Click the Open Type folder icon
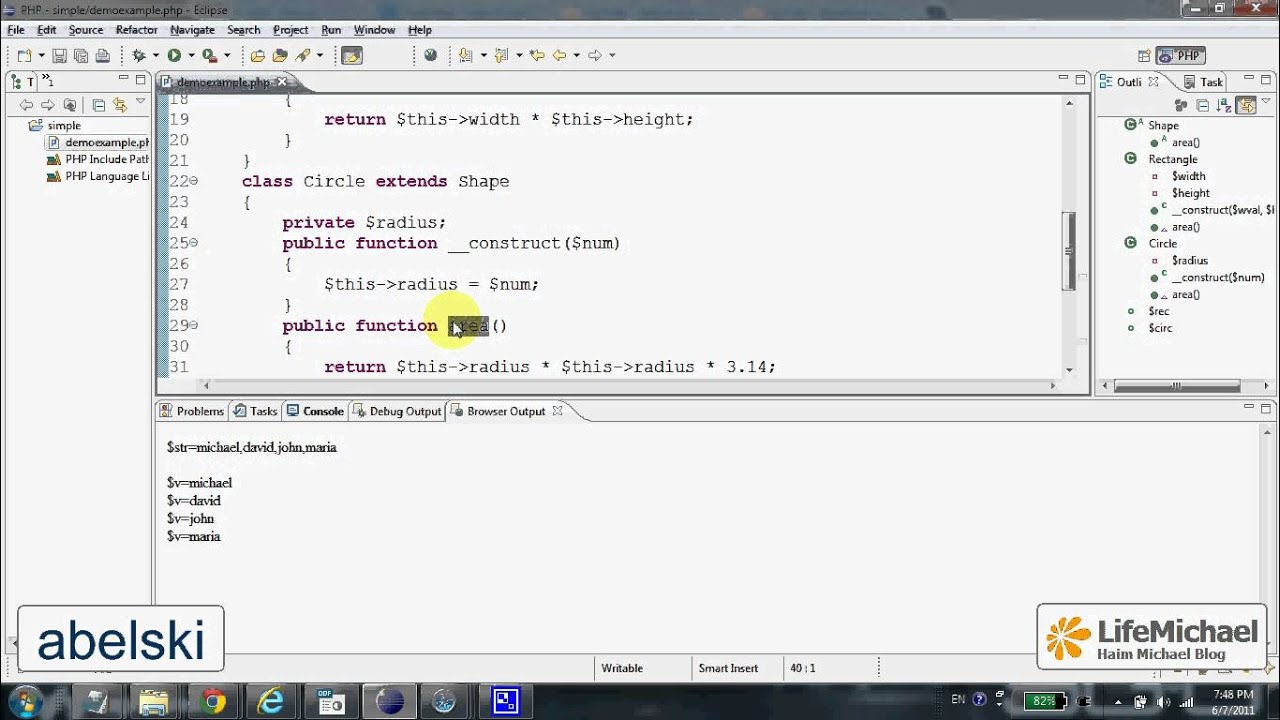1280x720 pixels. (258, 56)
